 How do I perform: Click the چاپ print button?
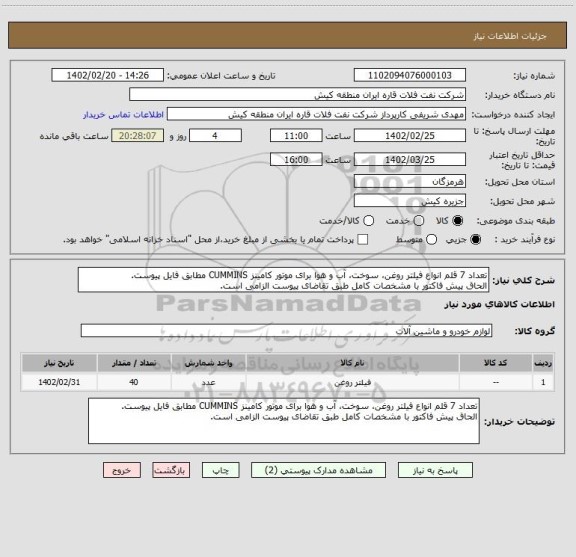coord(221,470)
